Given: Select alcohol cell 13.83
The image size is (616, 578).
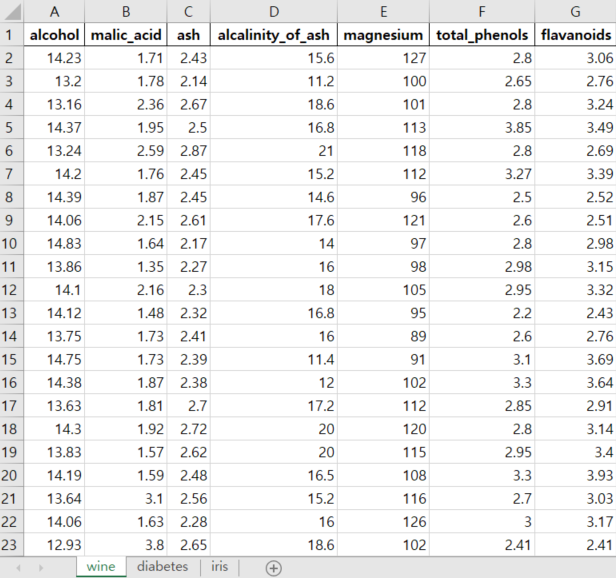Looking at the screenshot, I should click(x=54, y=452).
